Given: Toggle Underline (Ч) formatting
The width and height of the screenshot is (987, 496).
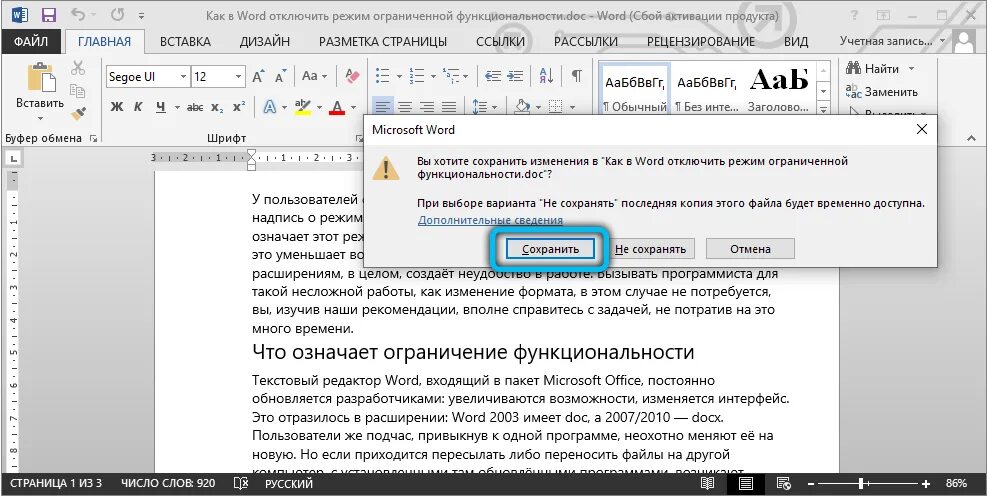Looking at the screenshot, I should [x=161, y=108].
